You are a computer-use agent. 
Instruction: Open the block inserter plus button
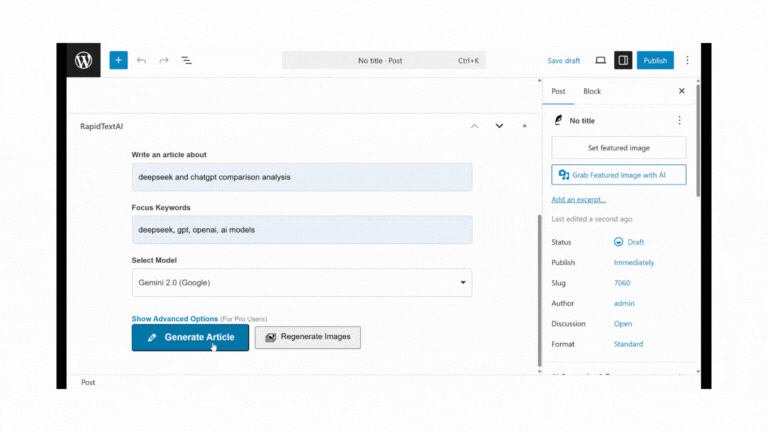click(118, 61)
